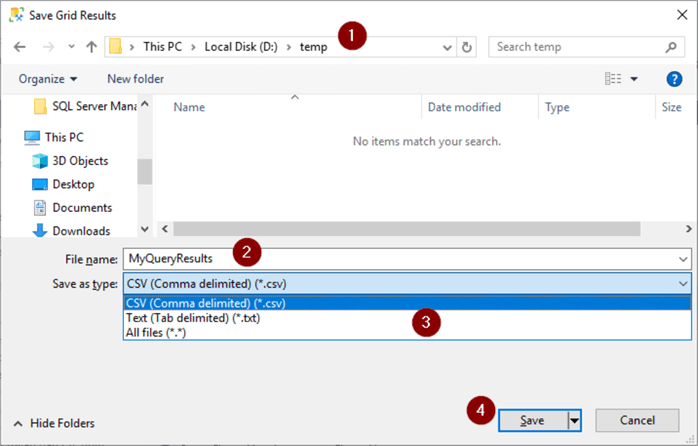698x446 pixels.
Task: Sort files by Date modified column
Action: pos(464,107)
